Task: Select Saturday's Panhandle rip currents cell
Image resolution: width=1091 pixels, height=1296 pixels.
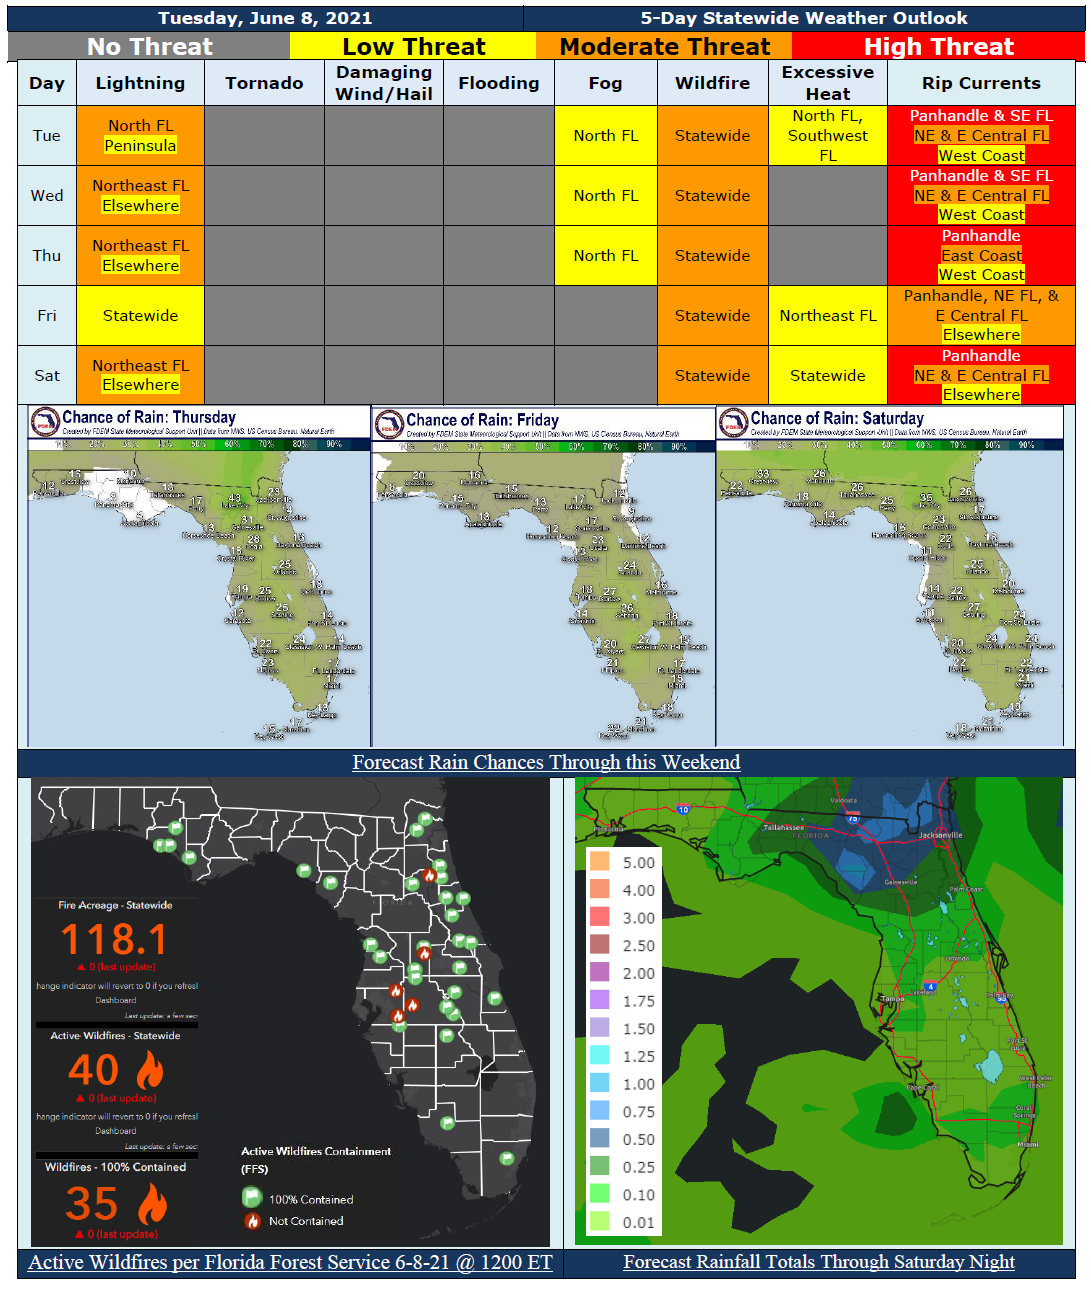Action: coord(981,356)
